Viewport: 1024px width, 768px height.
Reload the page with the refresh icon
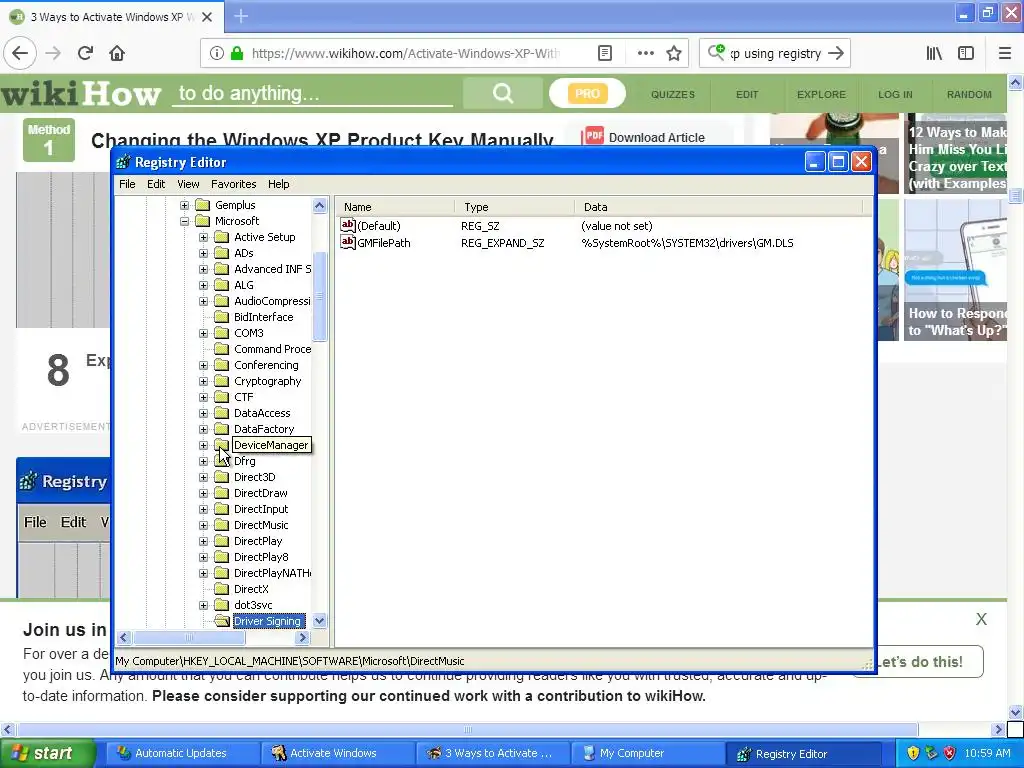point(85,53)
